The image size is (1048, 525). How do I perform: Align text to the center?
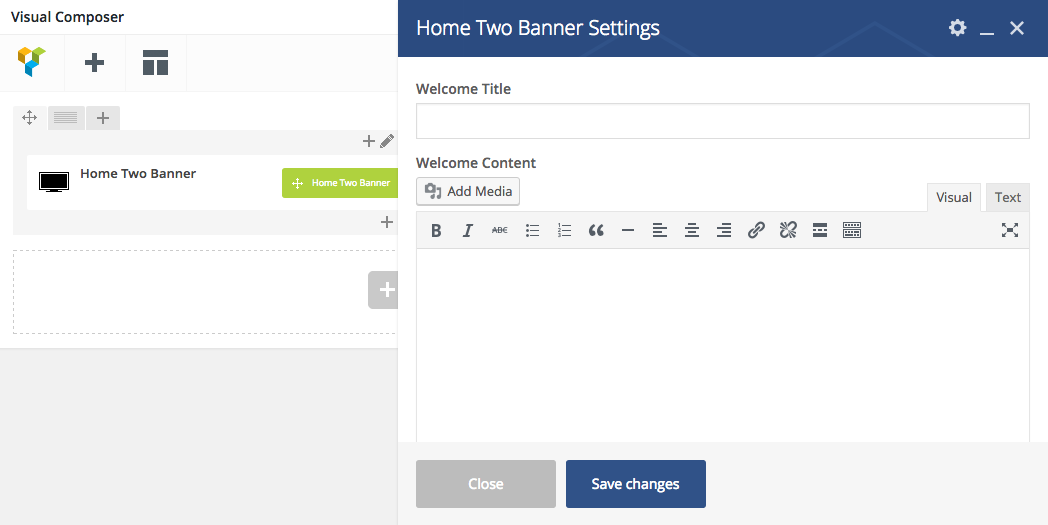pos(691,231)
